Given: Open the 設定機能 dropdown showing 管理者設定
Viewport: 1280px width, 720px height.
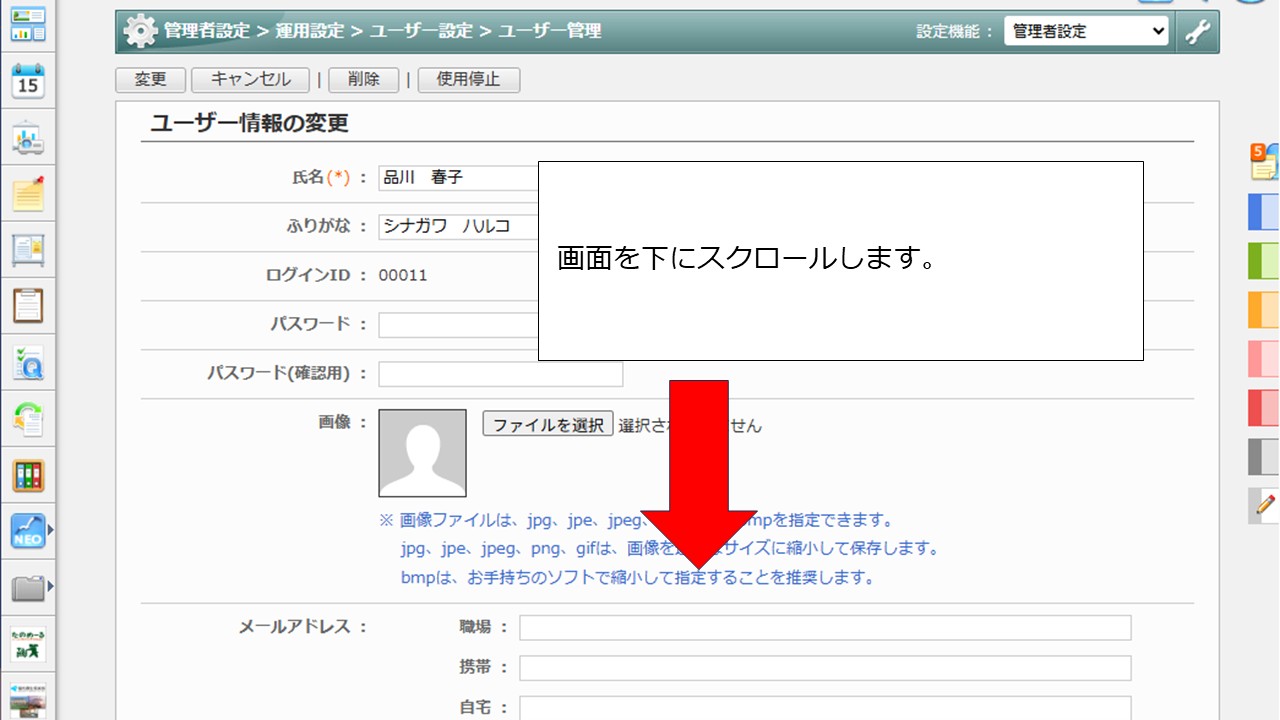Looking at the screenshot, I should (x=1086, y=32).
